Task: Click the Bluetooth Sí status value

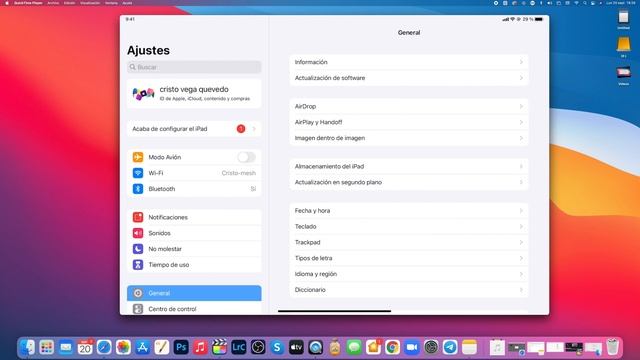Action: (x=253, y=189)
